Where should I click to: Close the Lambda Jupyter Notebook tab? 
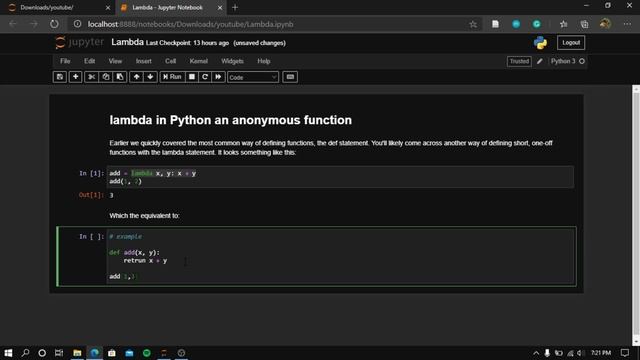tap(220, 7)
